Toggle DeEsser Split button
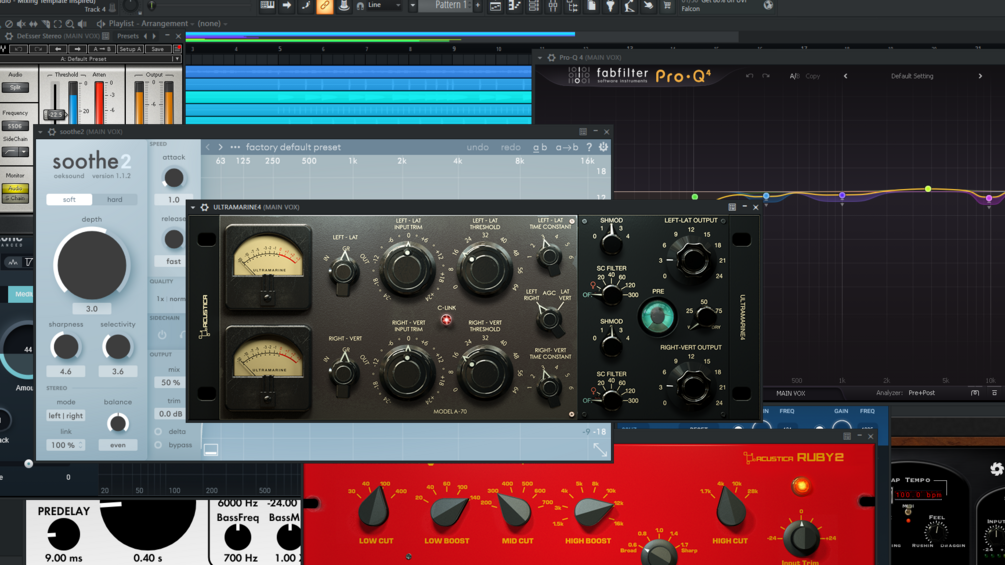 point(15,87)
